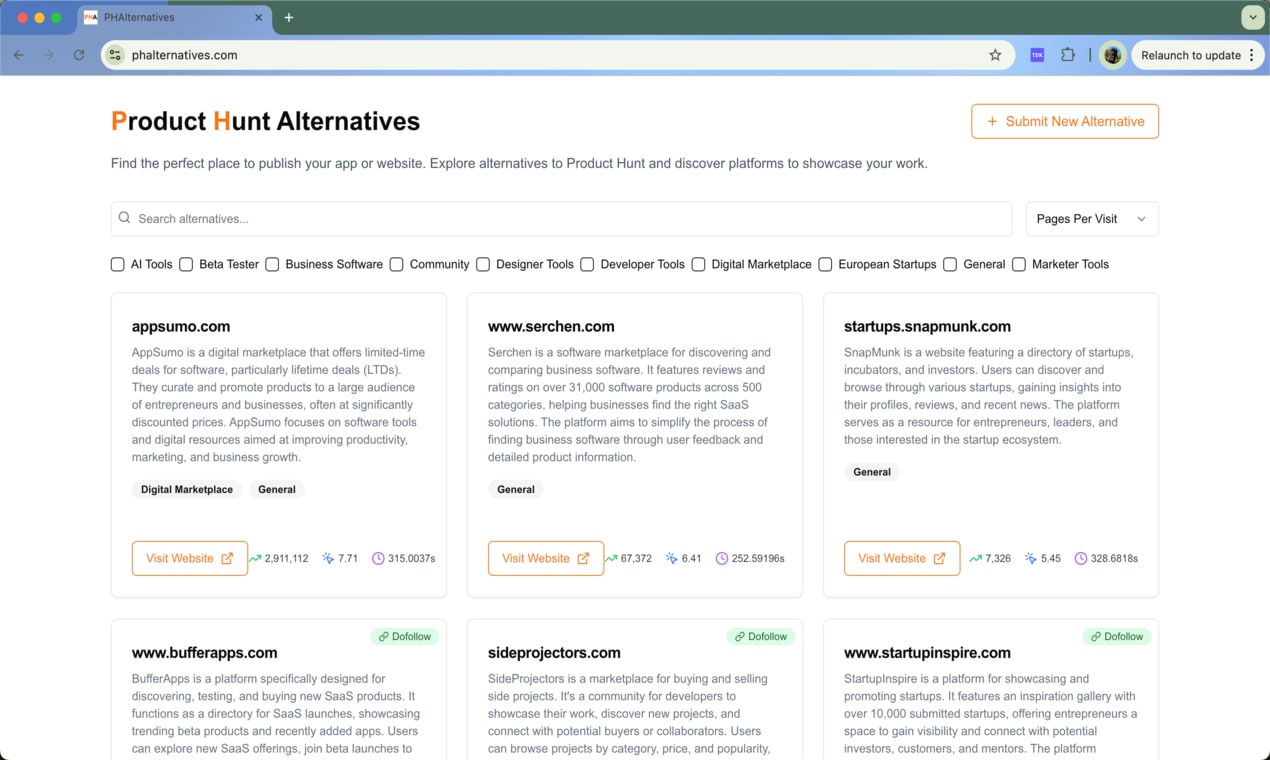1270x760 pixels.
Task: Click Dofollow badge on sideprojectors.com card
Action: (x=760, y=636)
